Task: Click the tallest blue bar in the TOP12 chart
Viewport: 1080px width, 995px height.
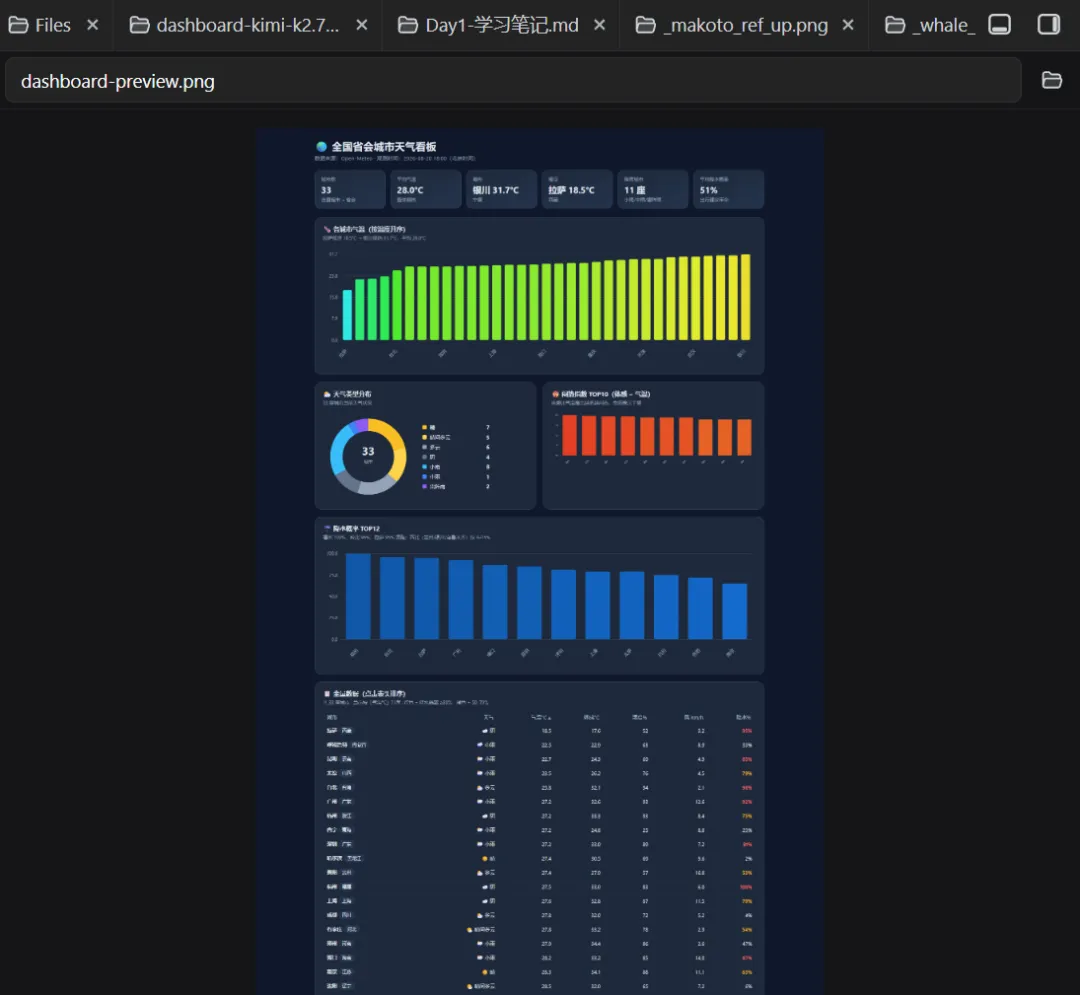Action: click(x=358, y=596)
